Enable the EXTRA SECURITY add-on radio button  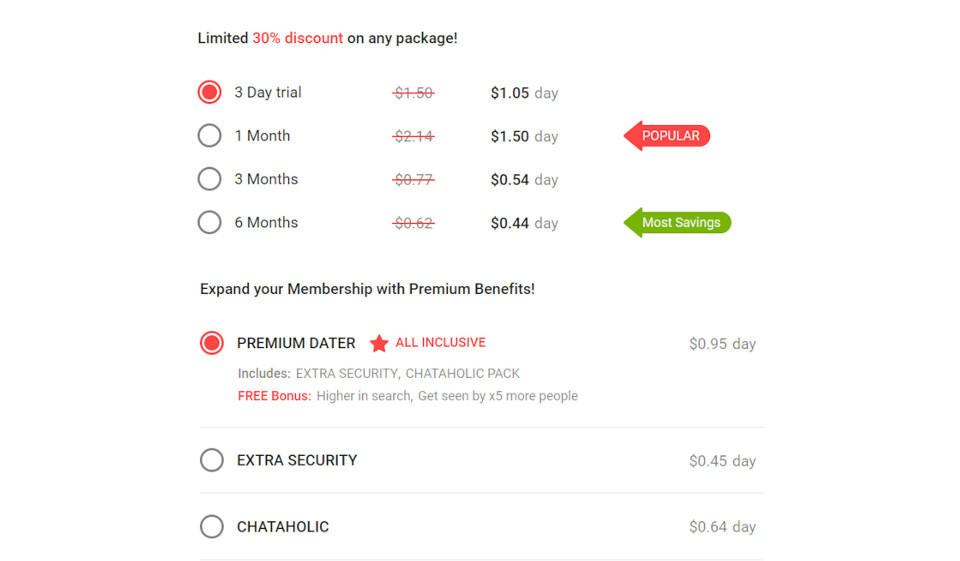tap(212, 460)
